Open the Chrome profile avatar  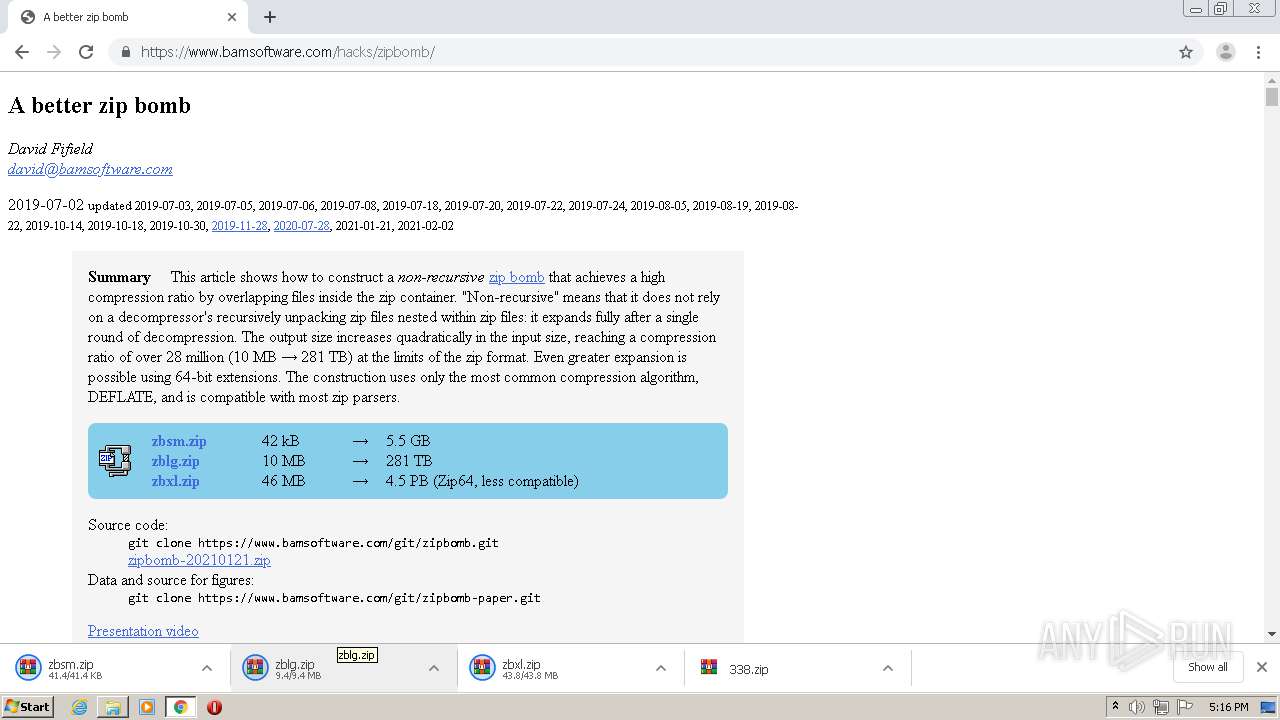pyautogui.click(x=1225, y=52)
